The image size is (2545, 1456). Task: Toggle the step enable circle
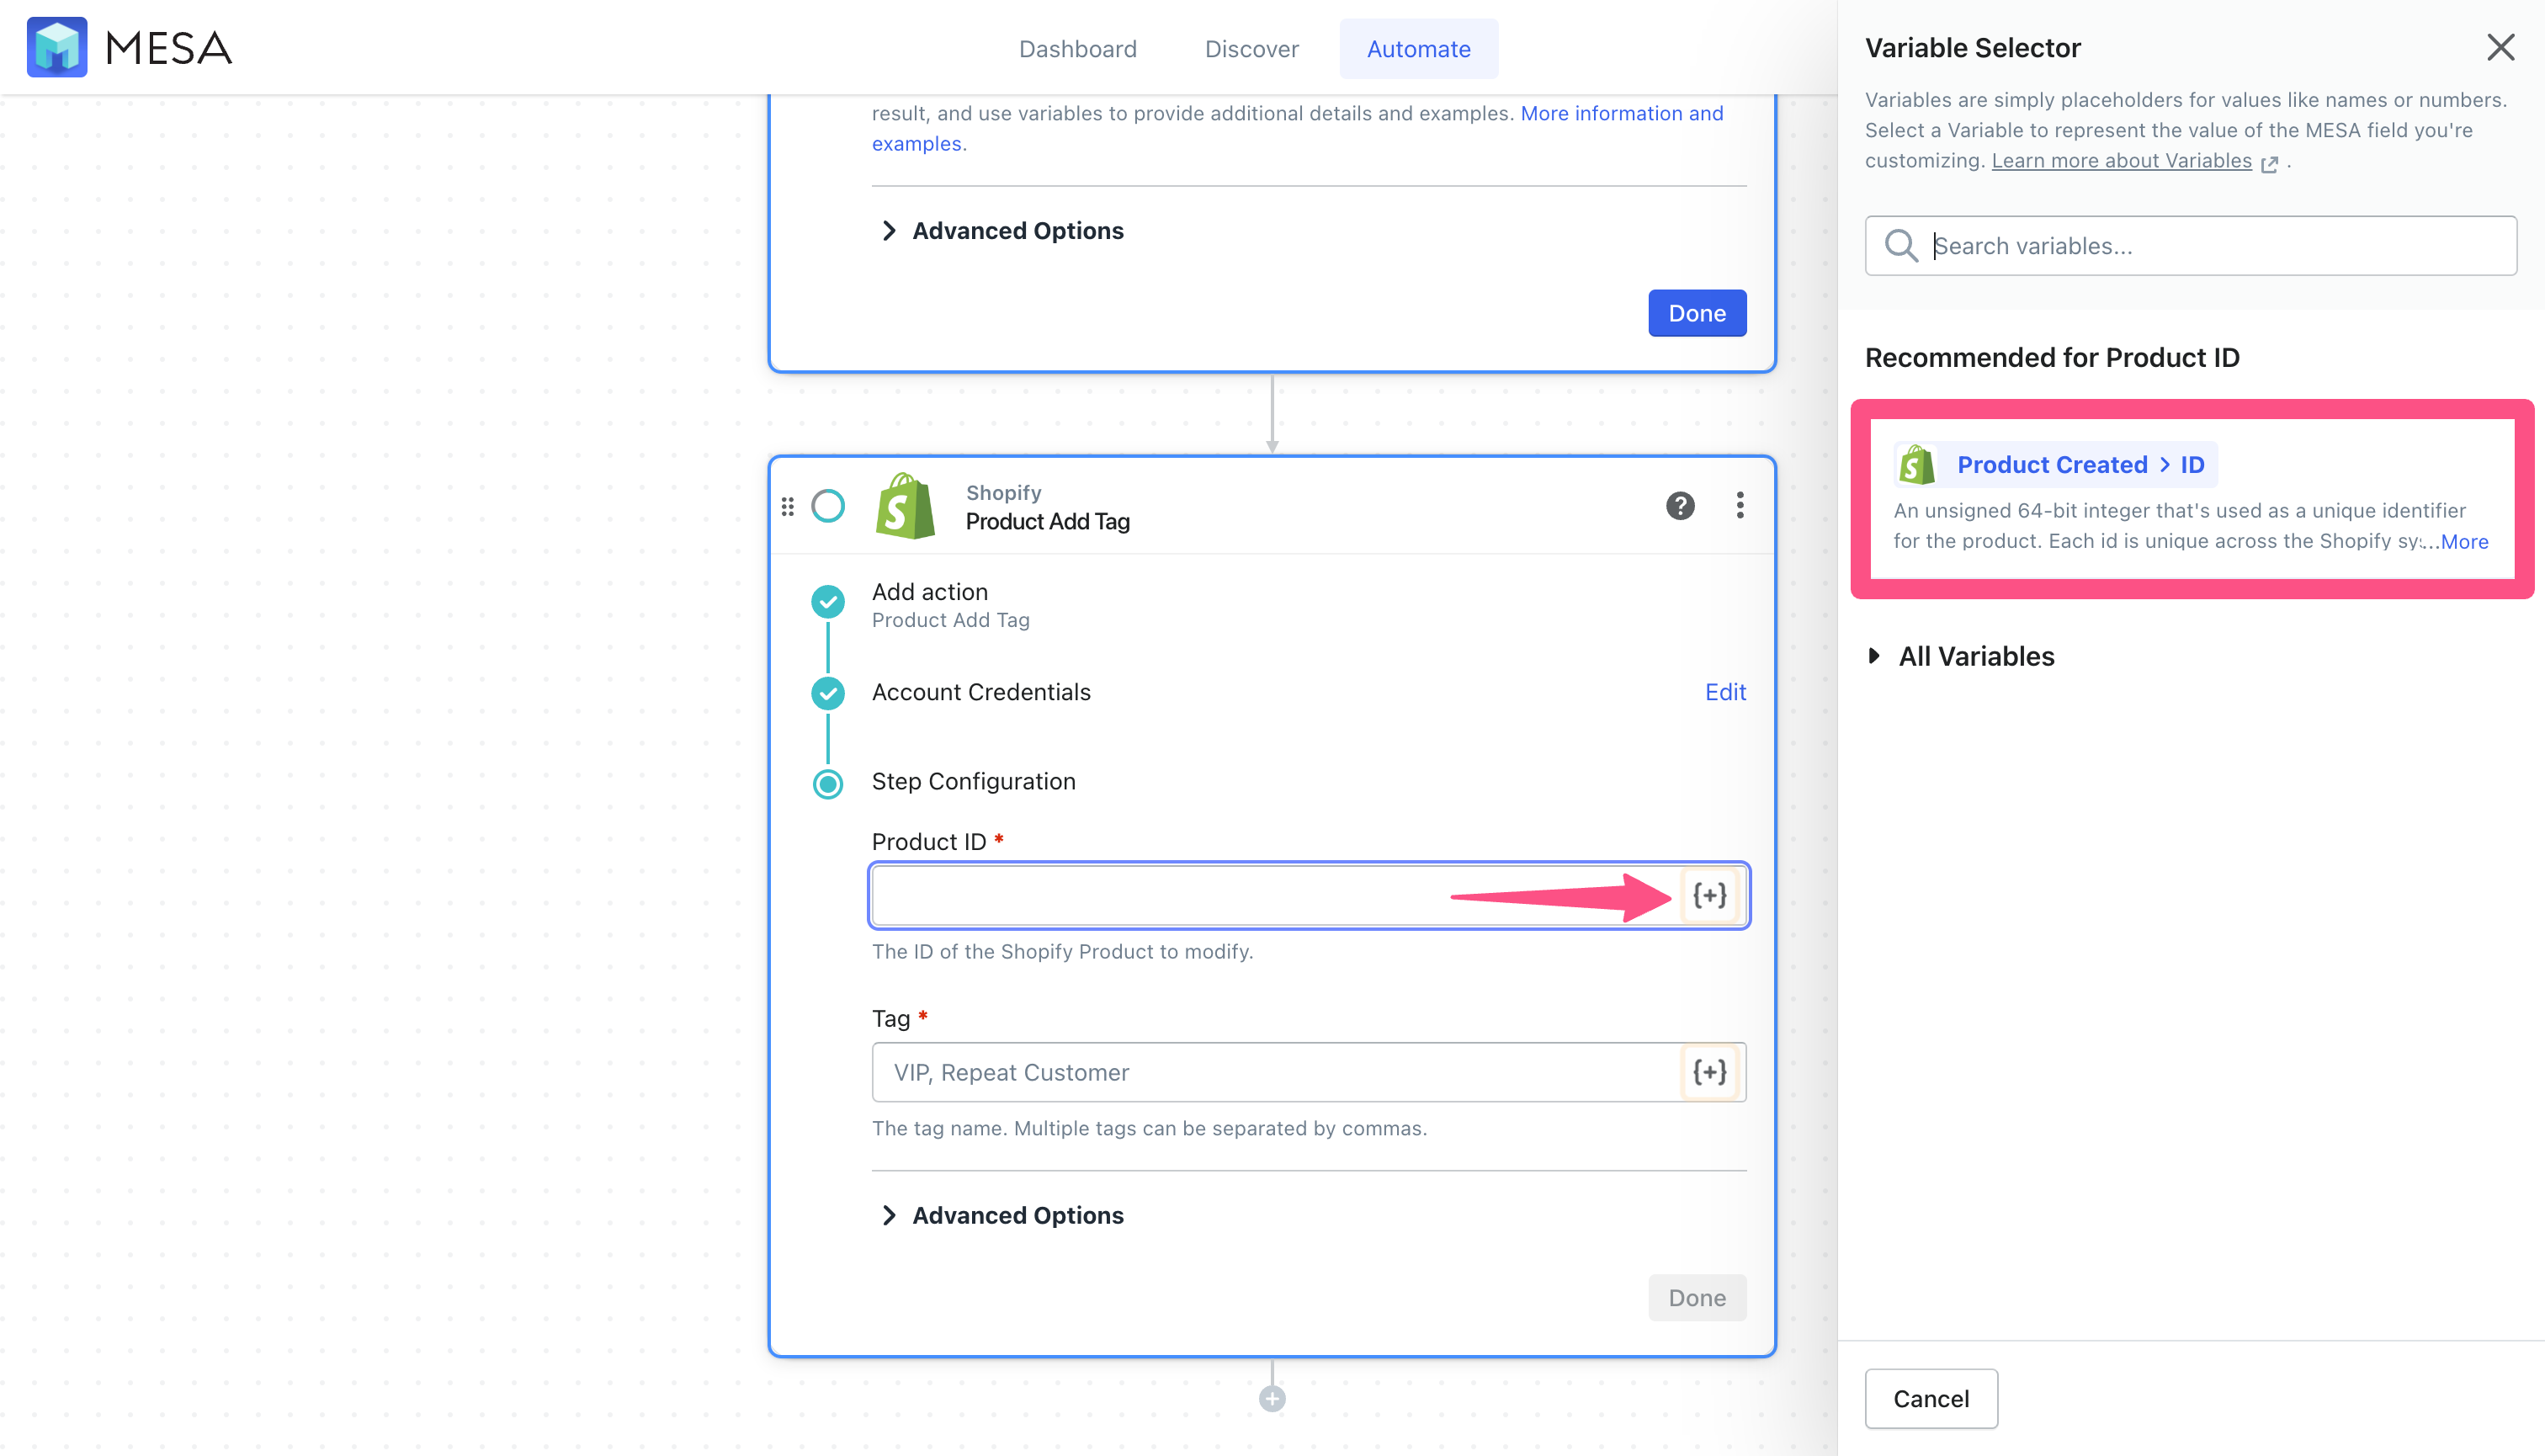pyautogui.click(x=827, y=506)
